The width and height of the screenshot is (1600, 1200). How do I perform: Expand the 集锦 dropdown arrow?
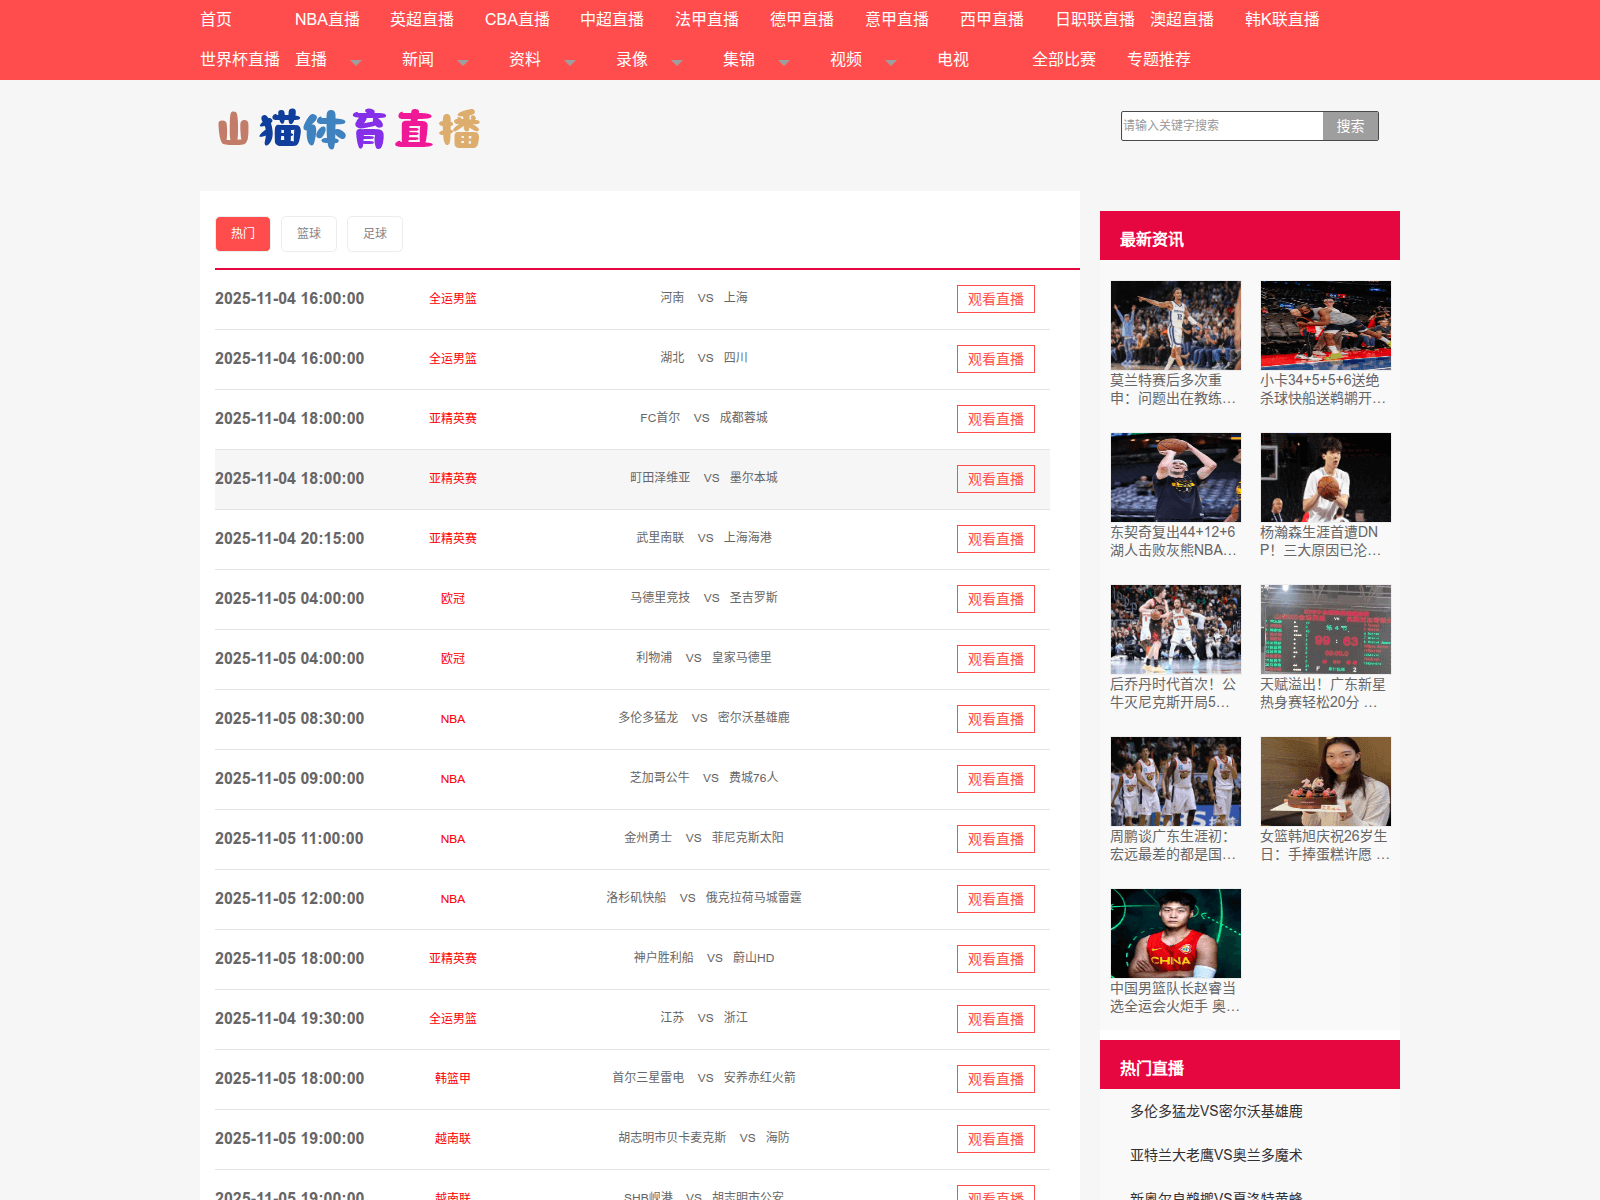(783, 62)
